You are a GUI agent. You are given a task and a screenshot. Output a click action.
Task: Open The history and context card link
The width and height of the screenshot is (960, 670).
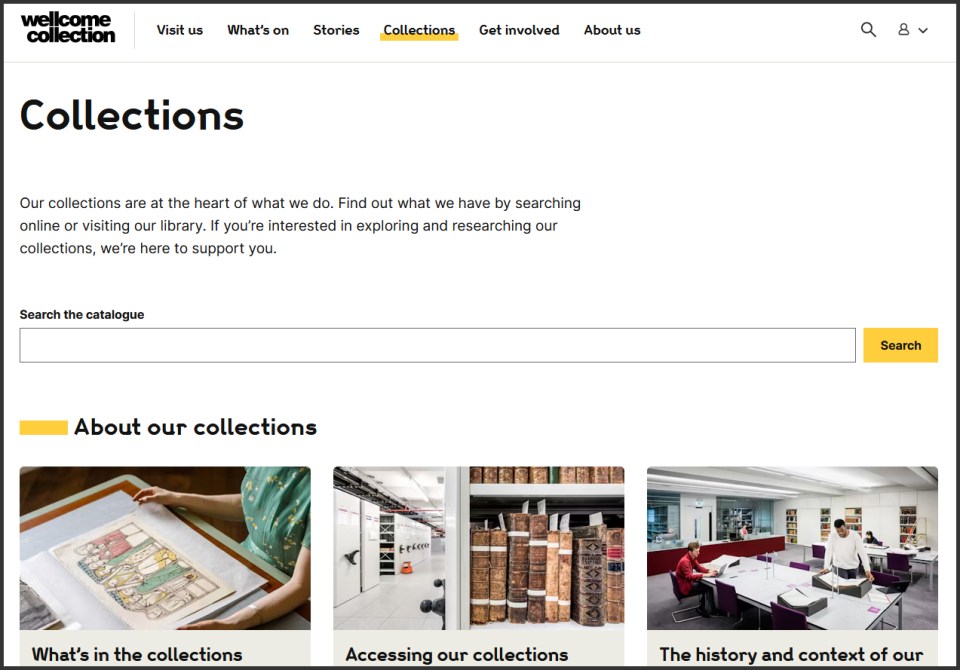791,654
